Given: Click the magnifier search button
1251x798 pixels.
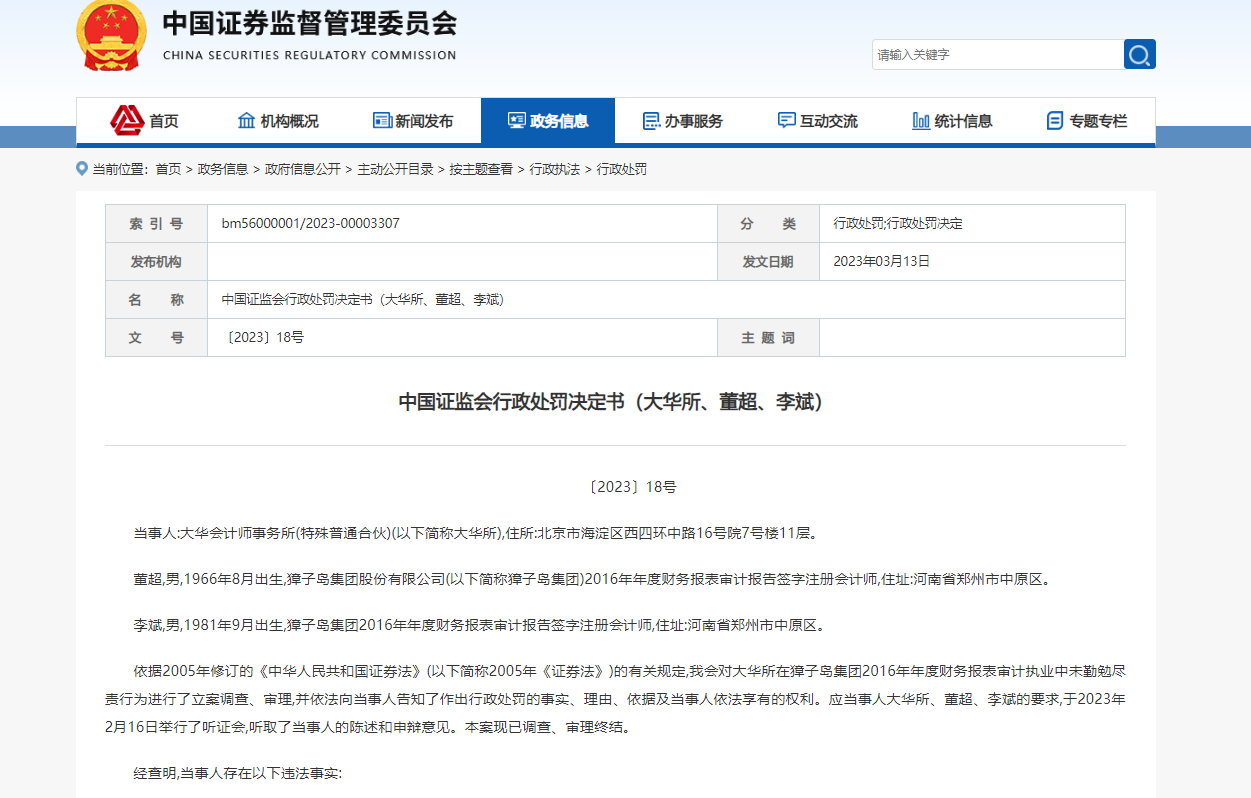Looking at the screenshot, I should 1140,54.
